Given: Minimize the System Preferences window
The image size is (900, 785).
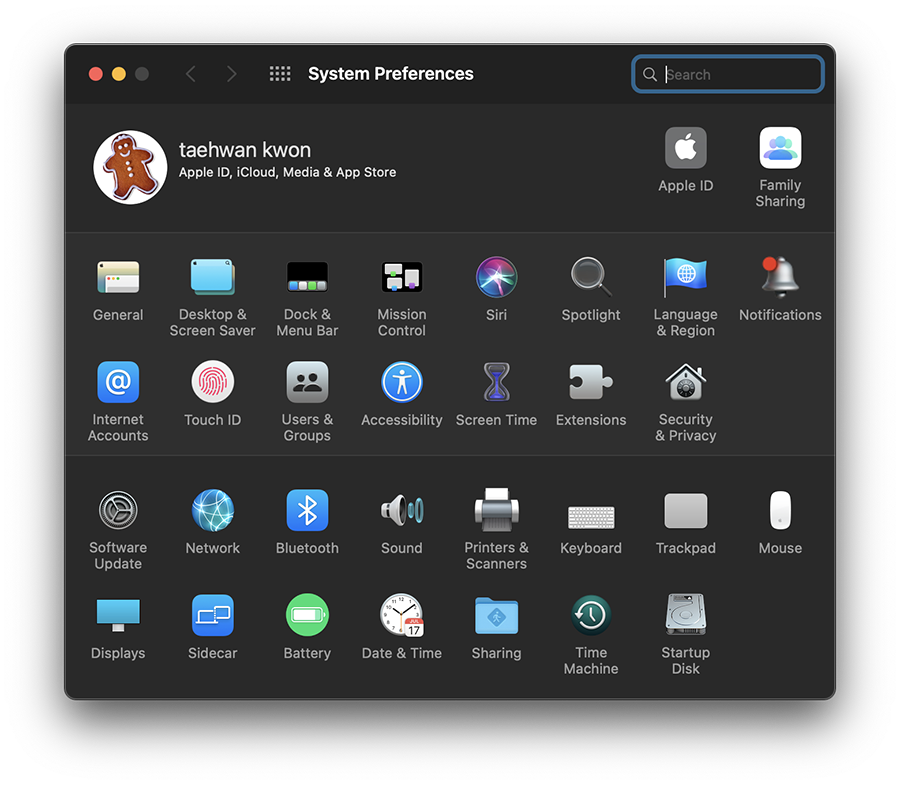Looking at the screenshot, I should [x=119, y=74].
